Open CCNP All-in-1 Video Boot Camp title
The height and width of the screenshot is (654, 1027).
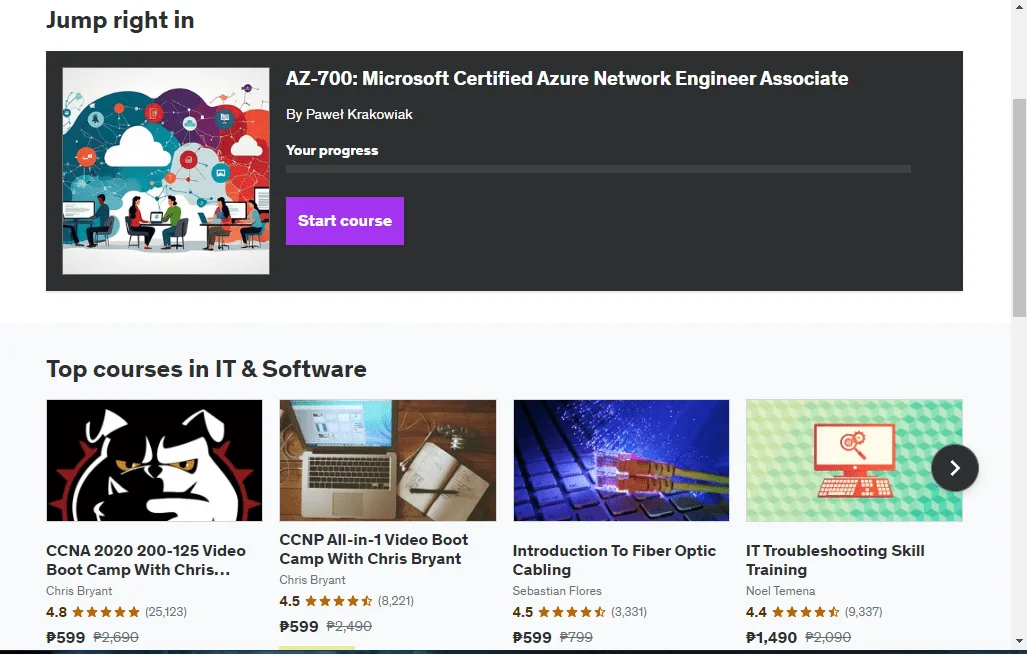point(374,549)
